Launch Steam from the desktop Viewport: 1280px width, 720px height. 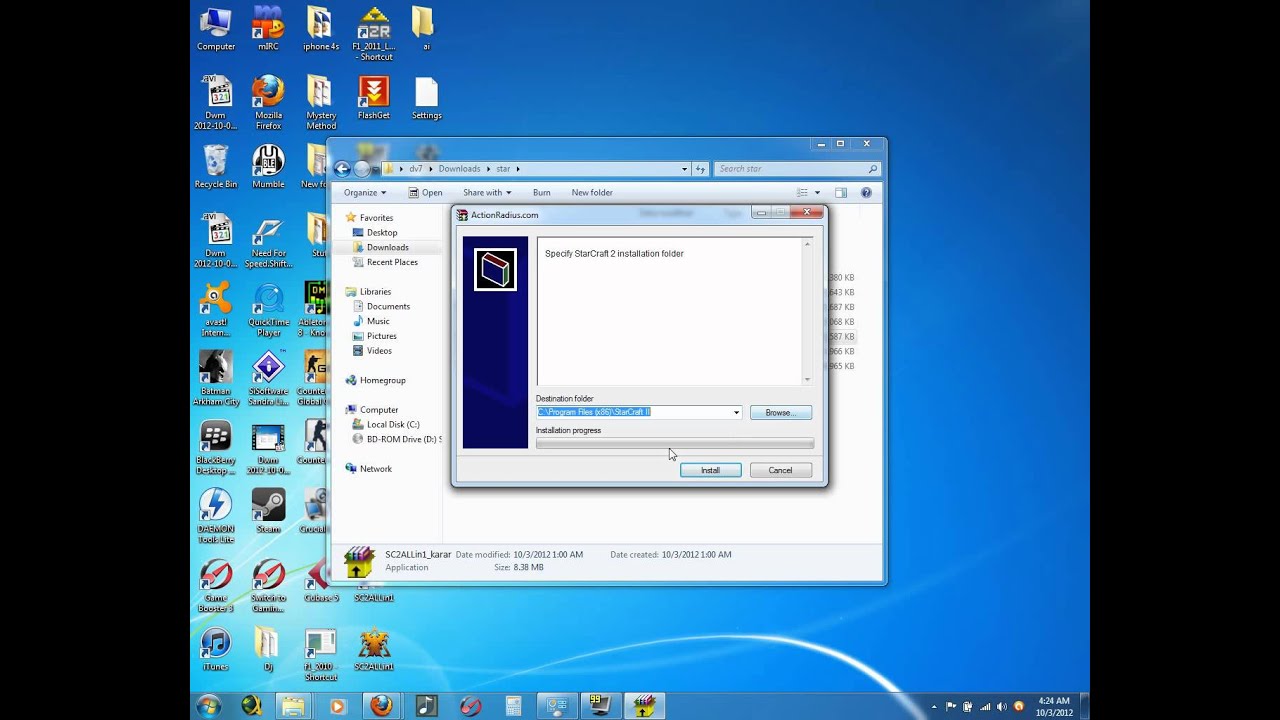click(x=268, y=511)
